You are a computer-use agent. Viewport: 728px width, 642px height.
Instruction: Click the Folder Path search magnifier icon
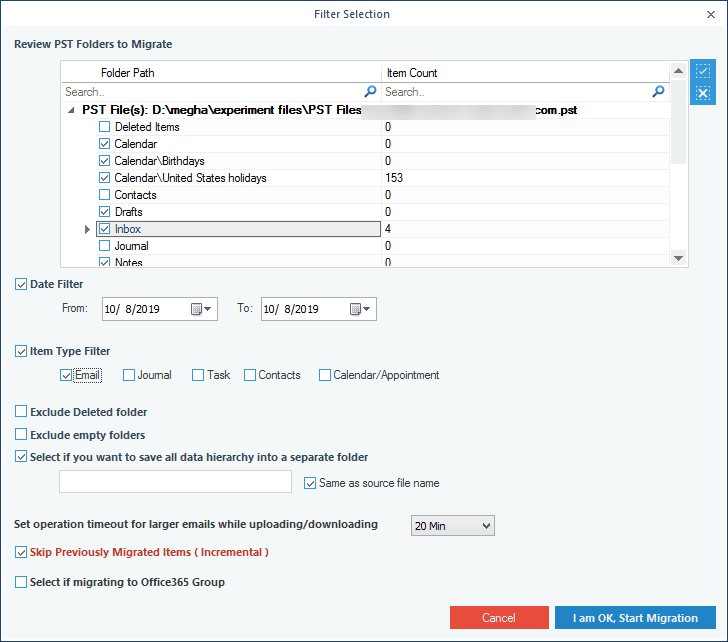pyautogui.click(x=370, y=91)
